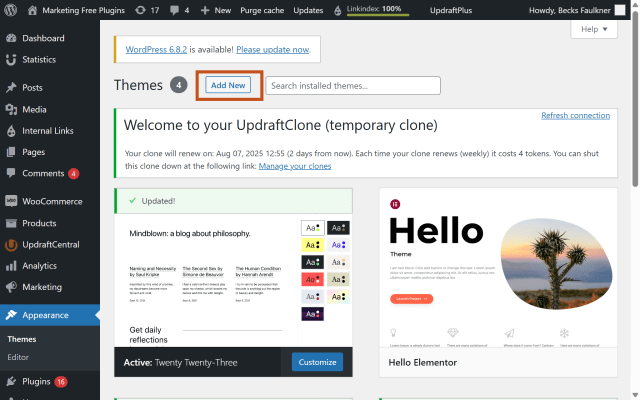Click the Pages icon in sidebar
Viewport: 640px width, 400px height.
(x=11, y=152)
